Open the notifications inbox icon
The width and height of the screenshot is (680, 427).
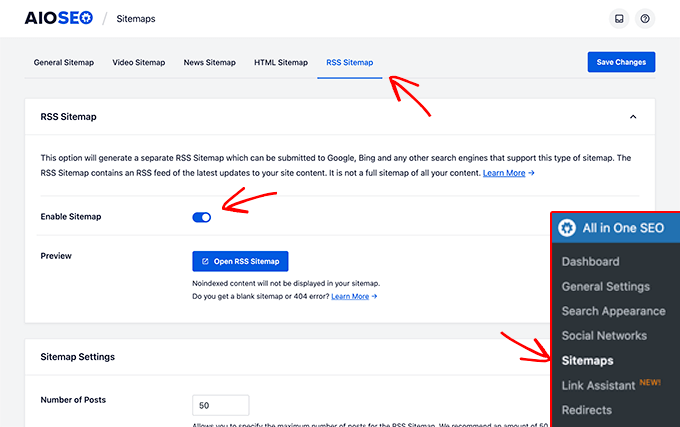coord(619,19)
